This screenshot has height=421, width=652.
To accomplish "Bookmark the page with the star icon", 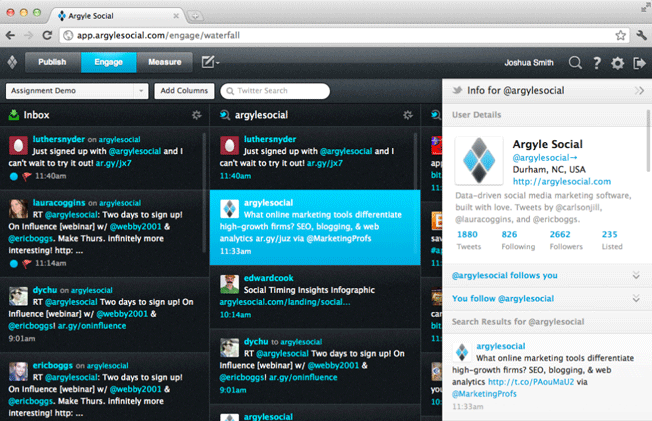I will coord(620,35).
